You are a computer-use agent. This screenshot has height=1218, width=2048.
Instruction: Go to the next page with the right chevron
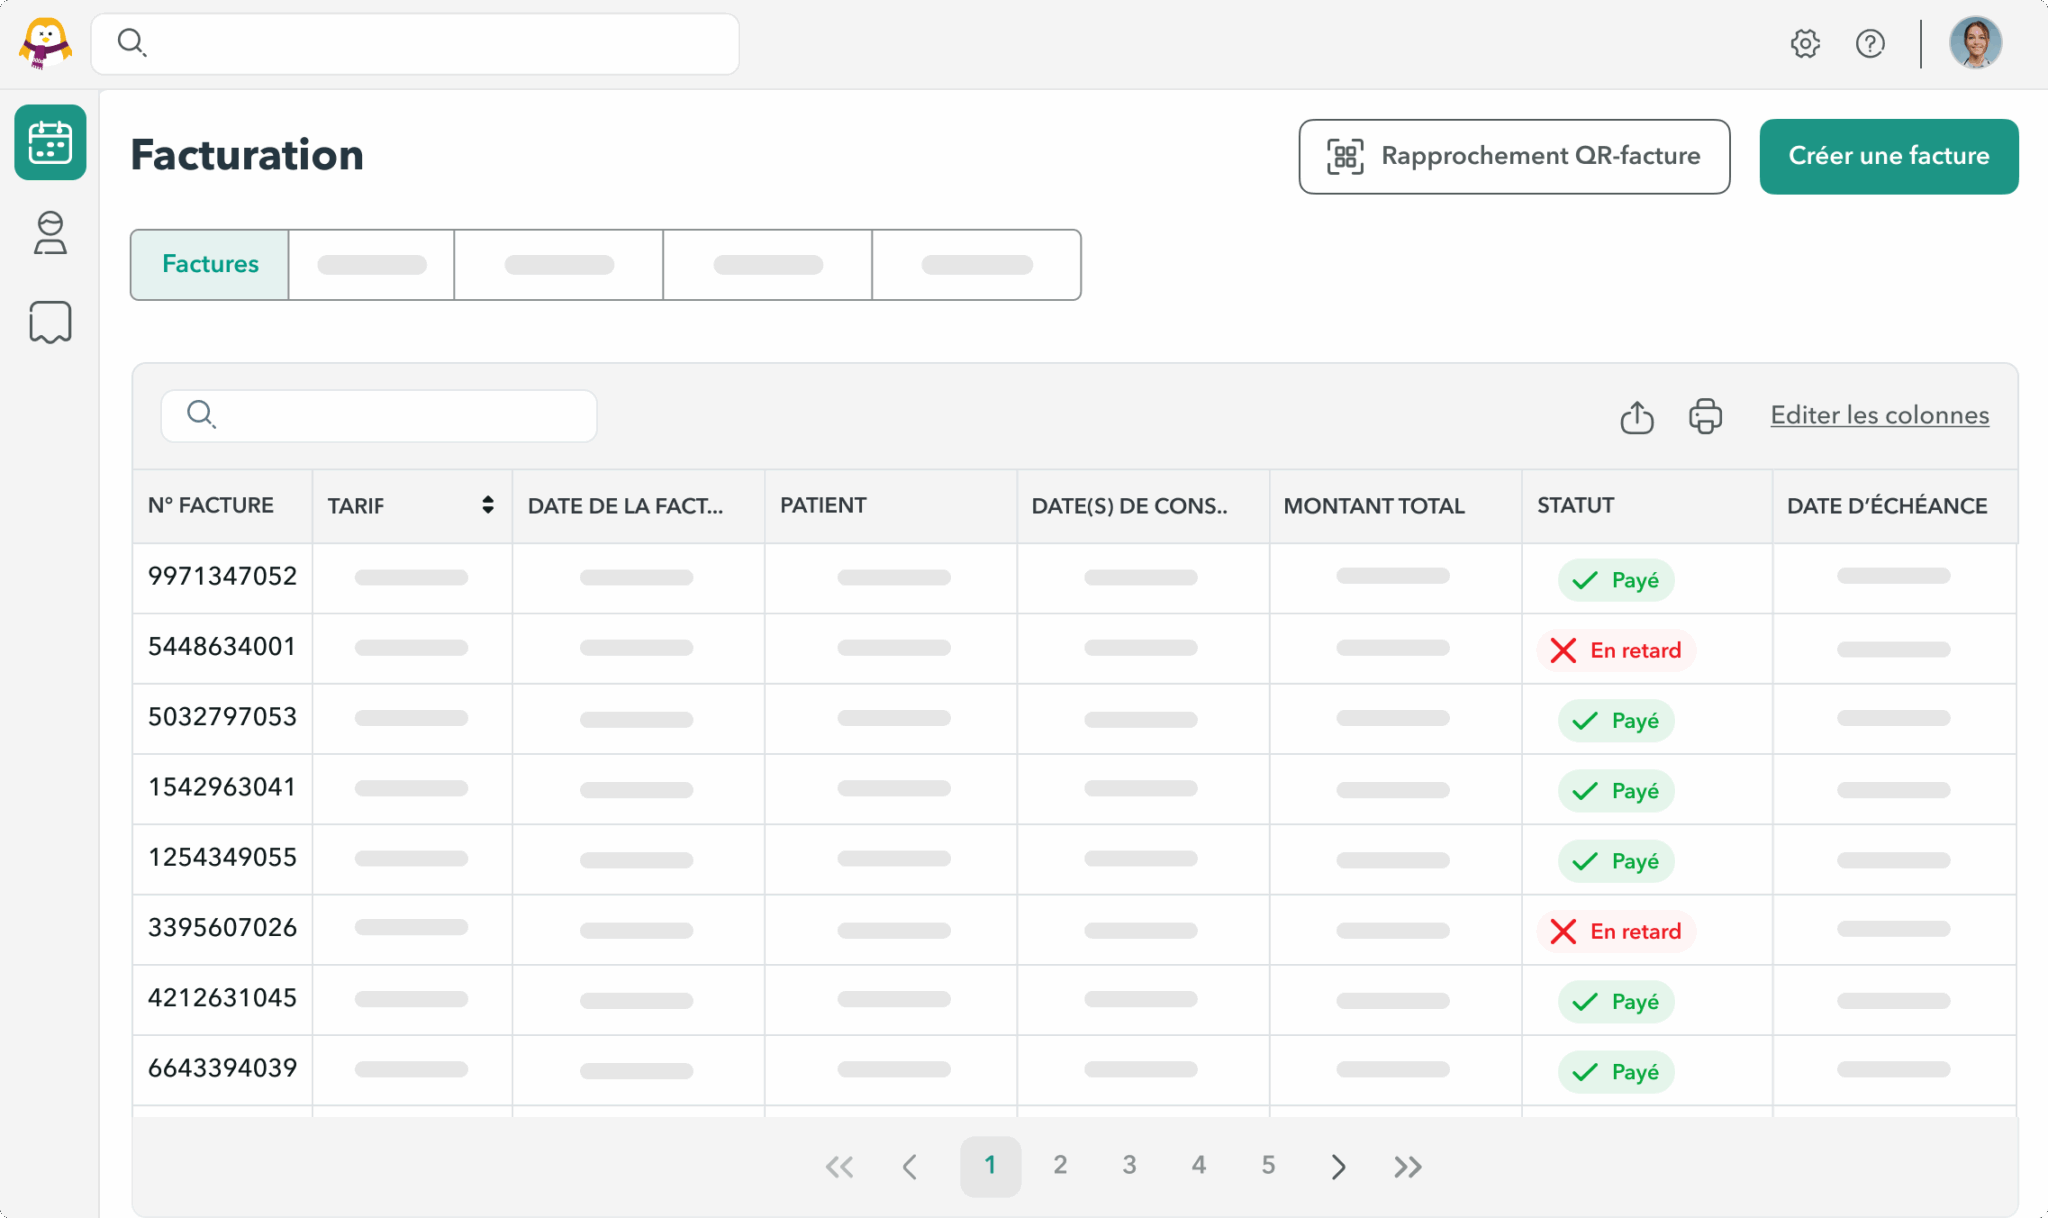(x=1339, y=1166)
